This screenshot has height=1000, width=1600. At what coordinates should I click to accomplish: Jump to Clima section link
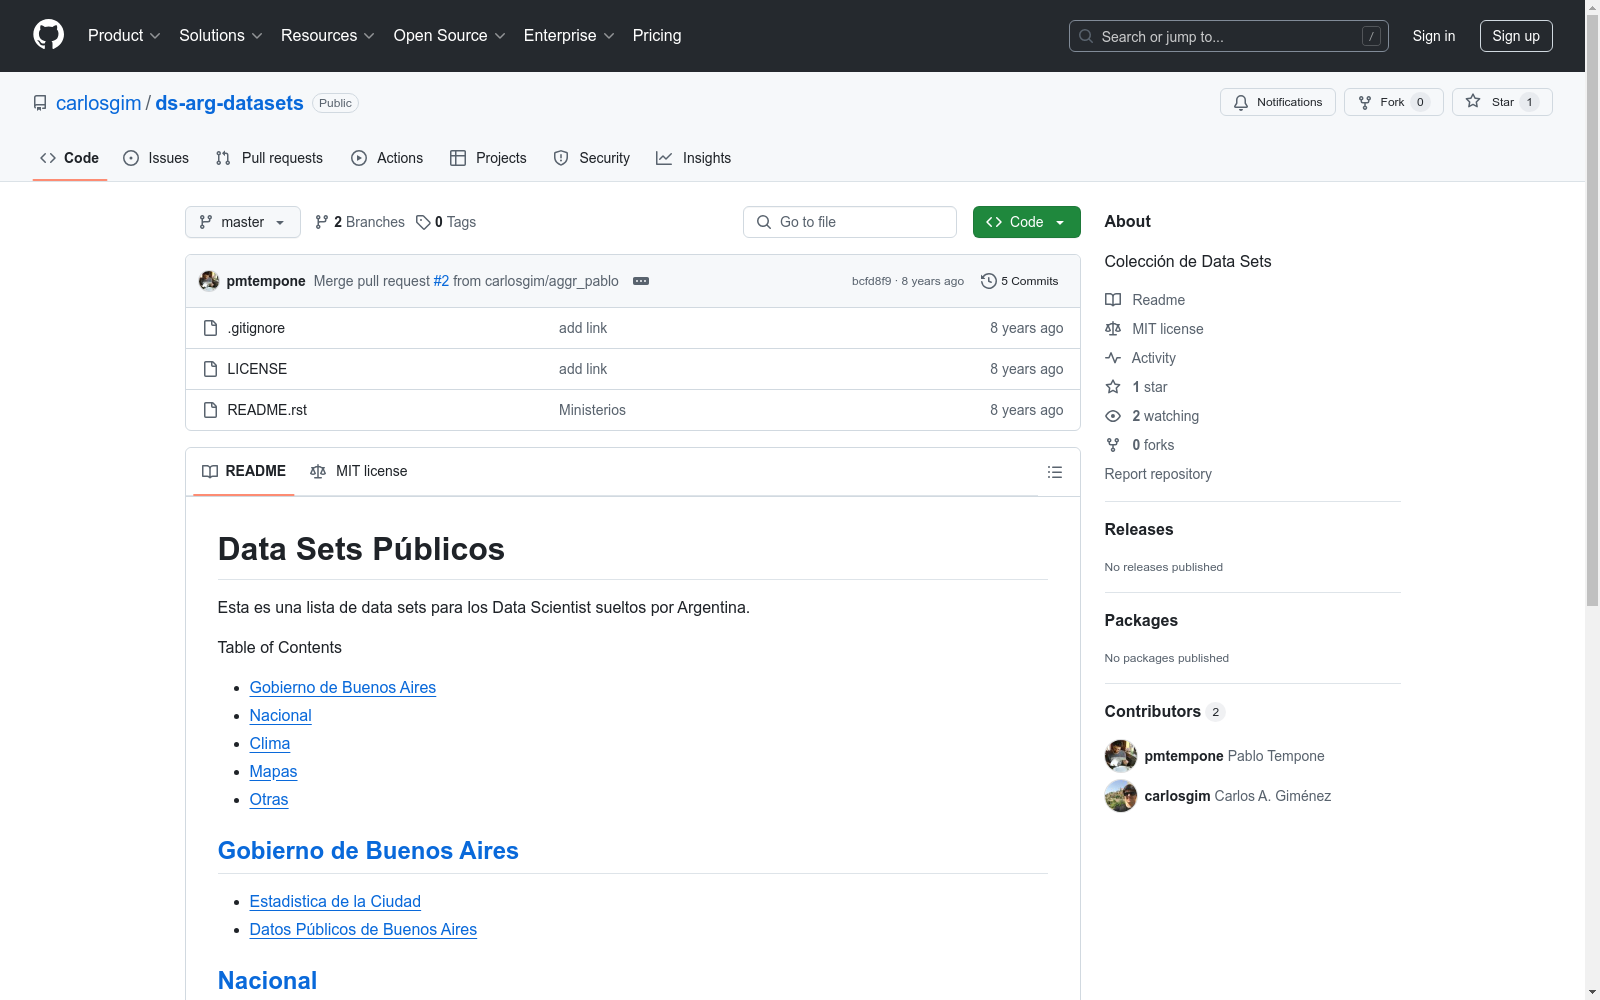[269, 743]
